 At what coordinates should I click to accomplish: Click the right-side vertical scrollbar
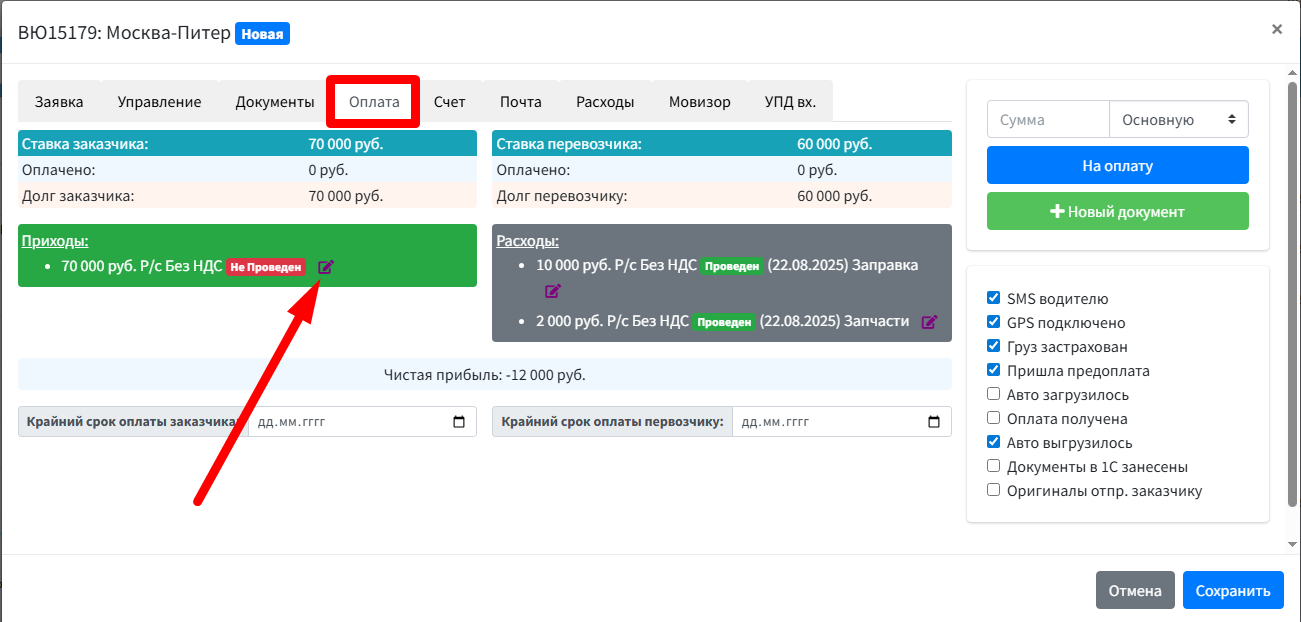(1292, 300)
